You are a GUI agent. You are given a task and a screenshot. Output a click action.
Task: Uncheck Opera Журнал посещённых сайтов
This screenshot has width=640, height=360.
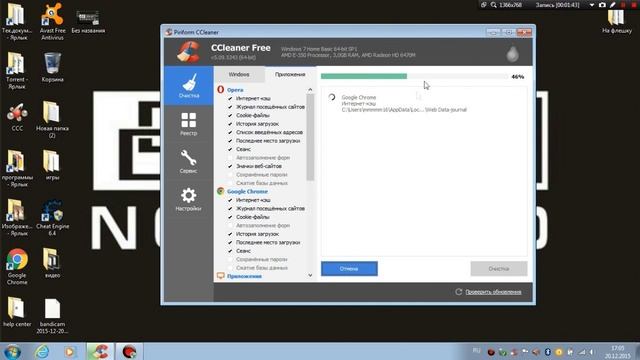230,107
